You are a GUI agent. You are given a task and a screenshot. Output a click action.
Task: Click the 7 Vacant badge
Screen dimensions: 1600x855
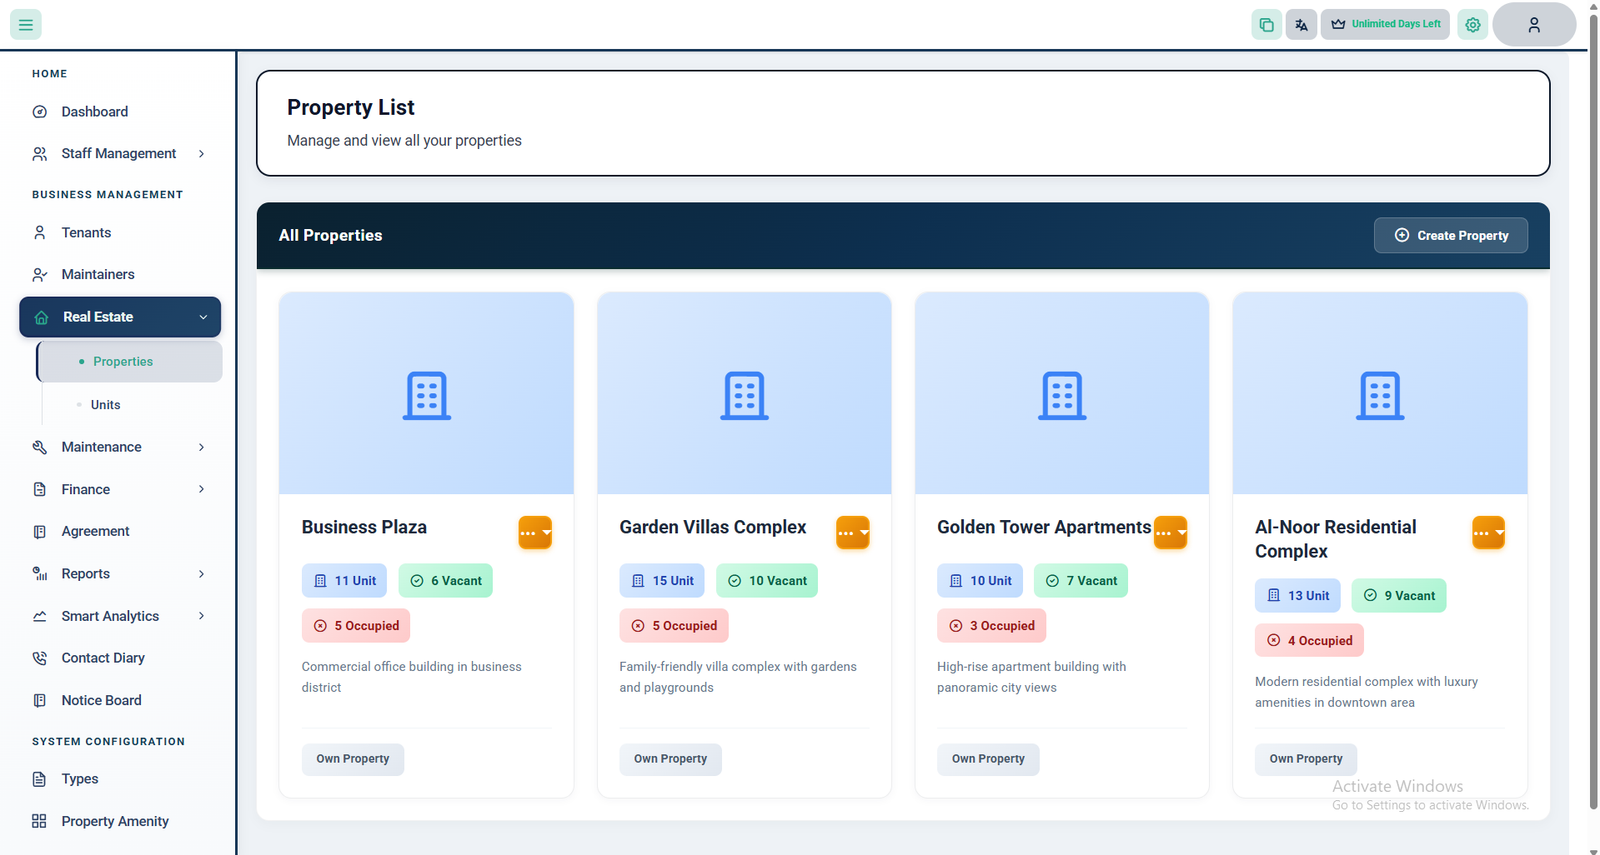point(1081,581)
